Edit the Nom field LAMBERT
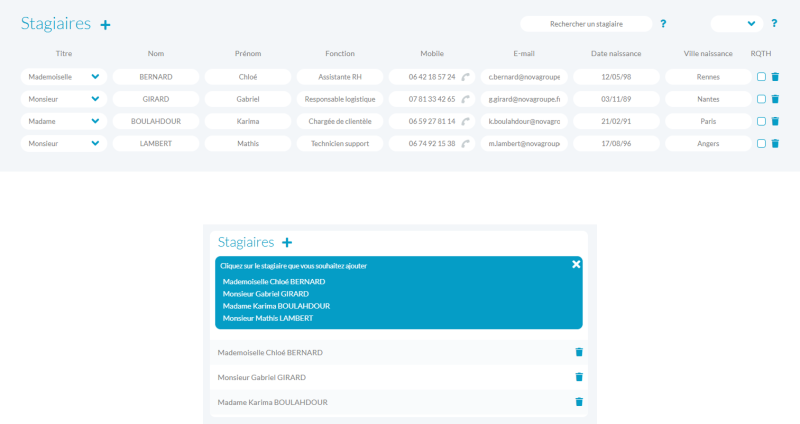The width and height of the screenshot is (800, 424). click(156, 143)
